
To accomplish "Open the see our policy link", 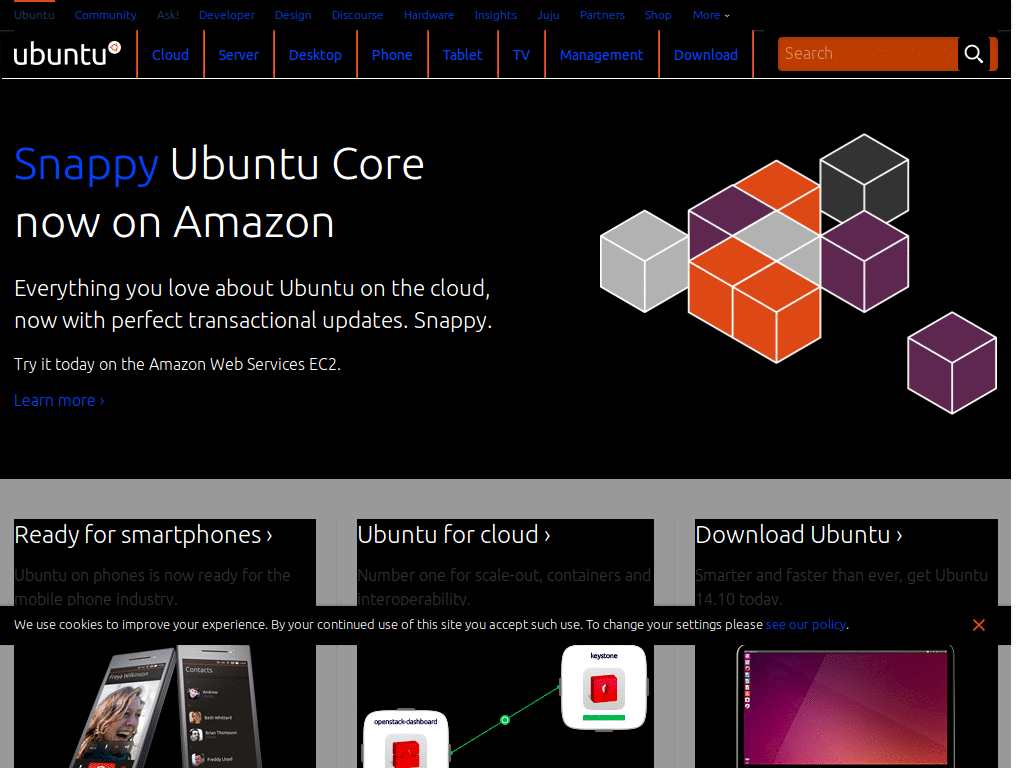I will pyautogui.click(x=806, y=624).
